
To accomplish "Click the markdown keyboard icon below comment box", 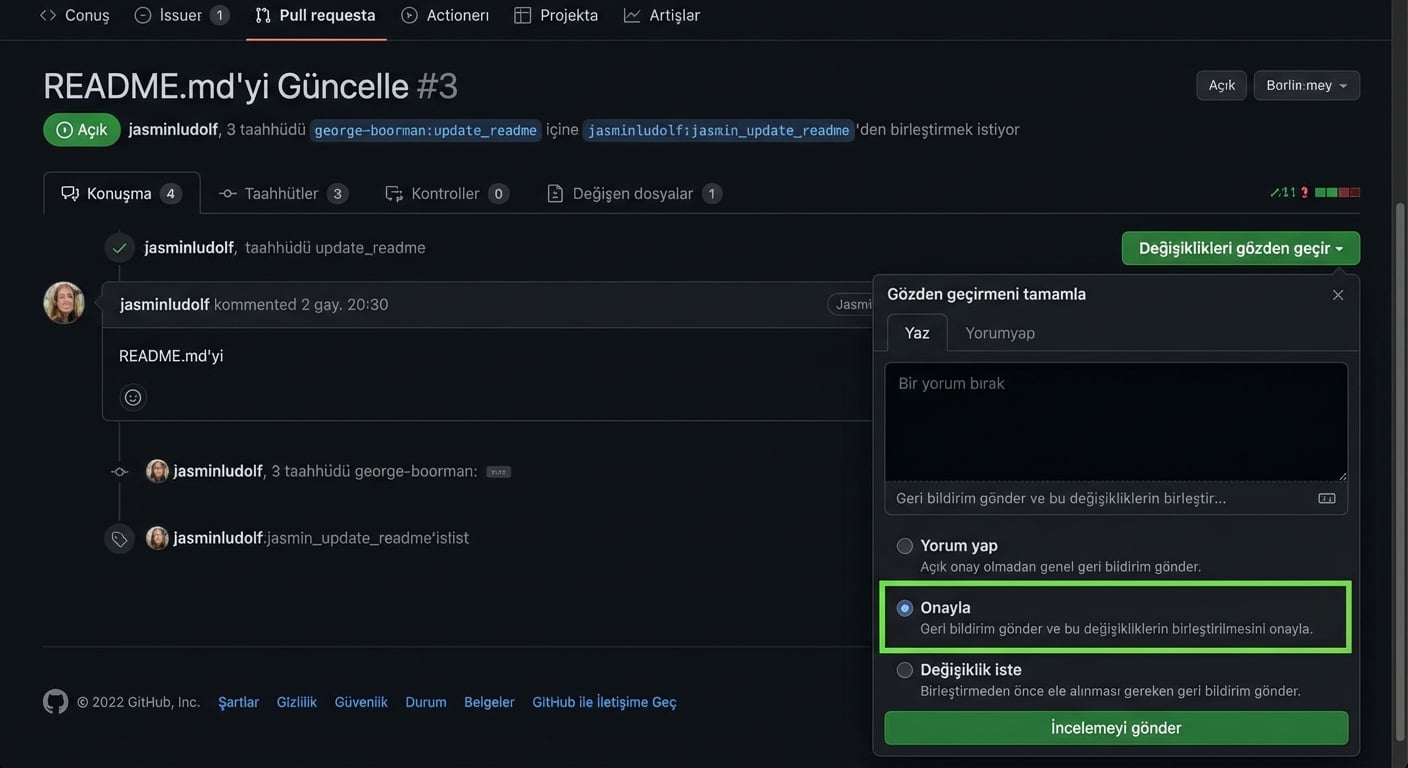I will tap(1326, 498).
